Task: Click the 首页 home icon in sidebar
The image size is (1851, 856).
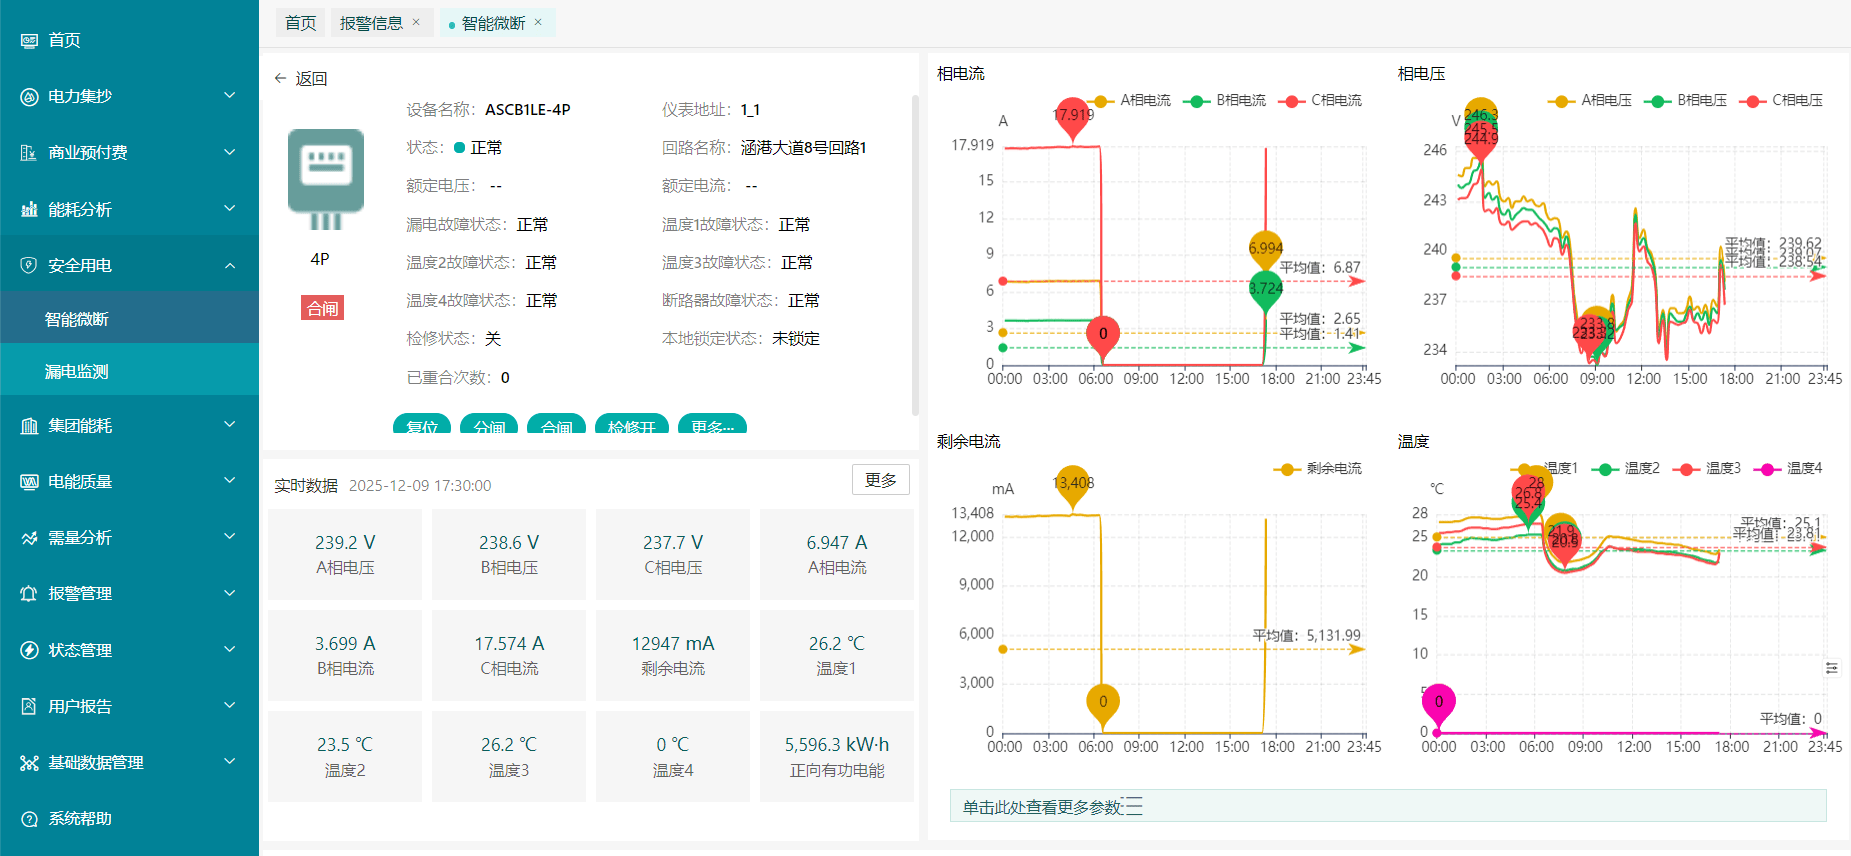Action: click(x=29, y=40)
